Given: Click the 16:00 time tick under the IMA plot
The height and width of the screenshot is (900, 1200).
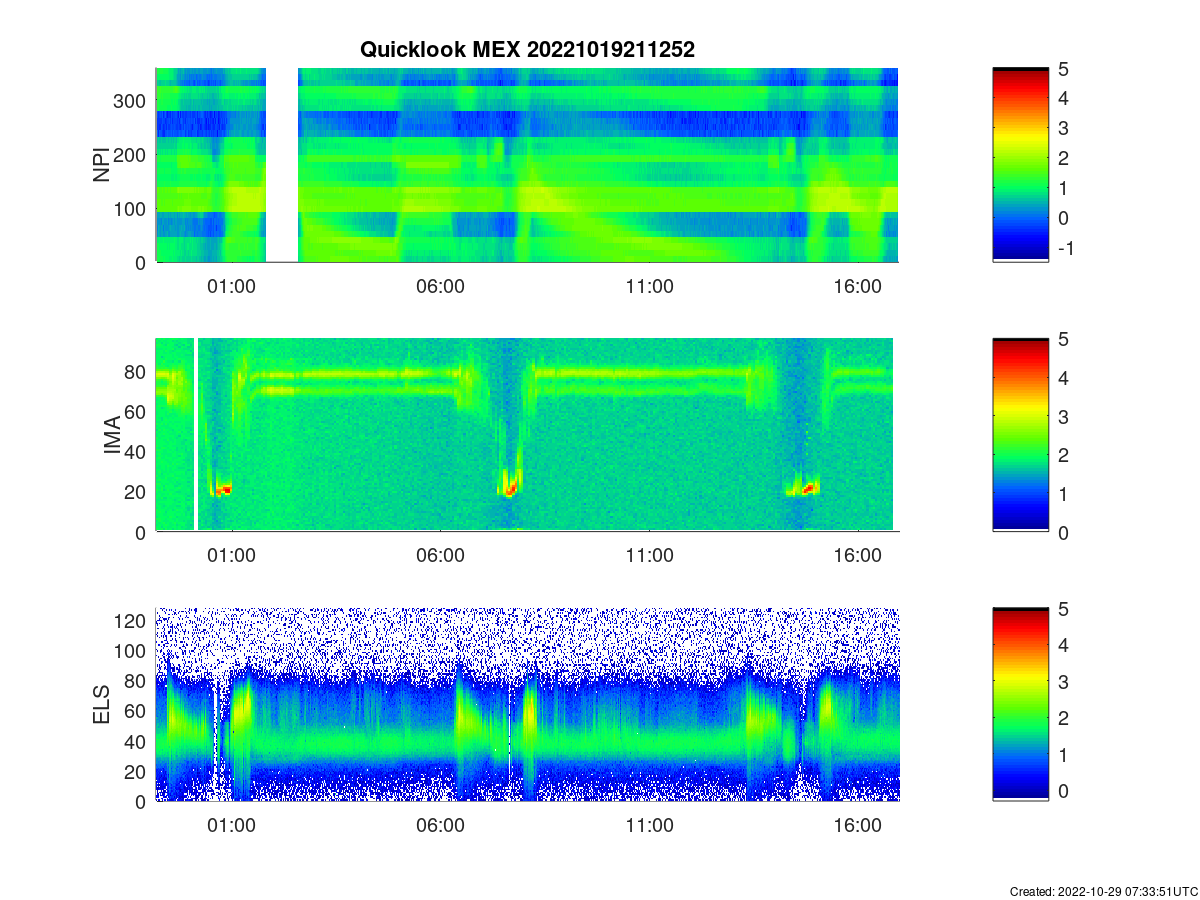Looking at the screenshot, I should click(857, 556).
